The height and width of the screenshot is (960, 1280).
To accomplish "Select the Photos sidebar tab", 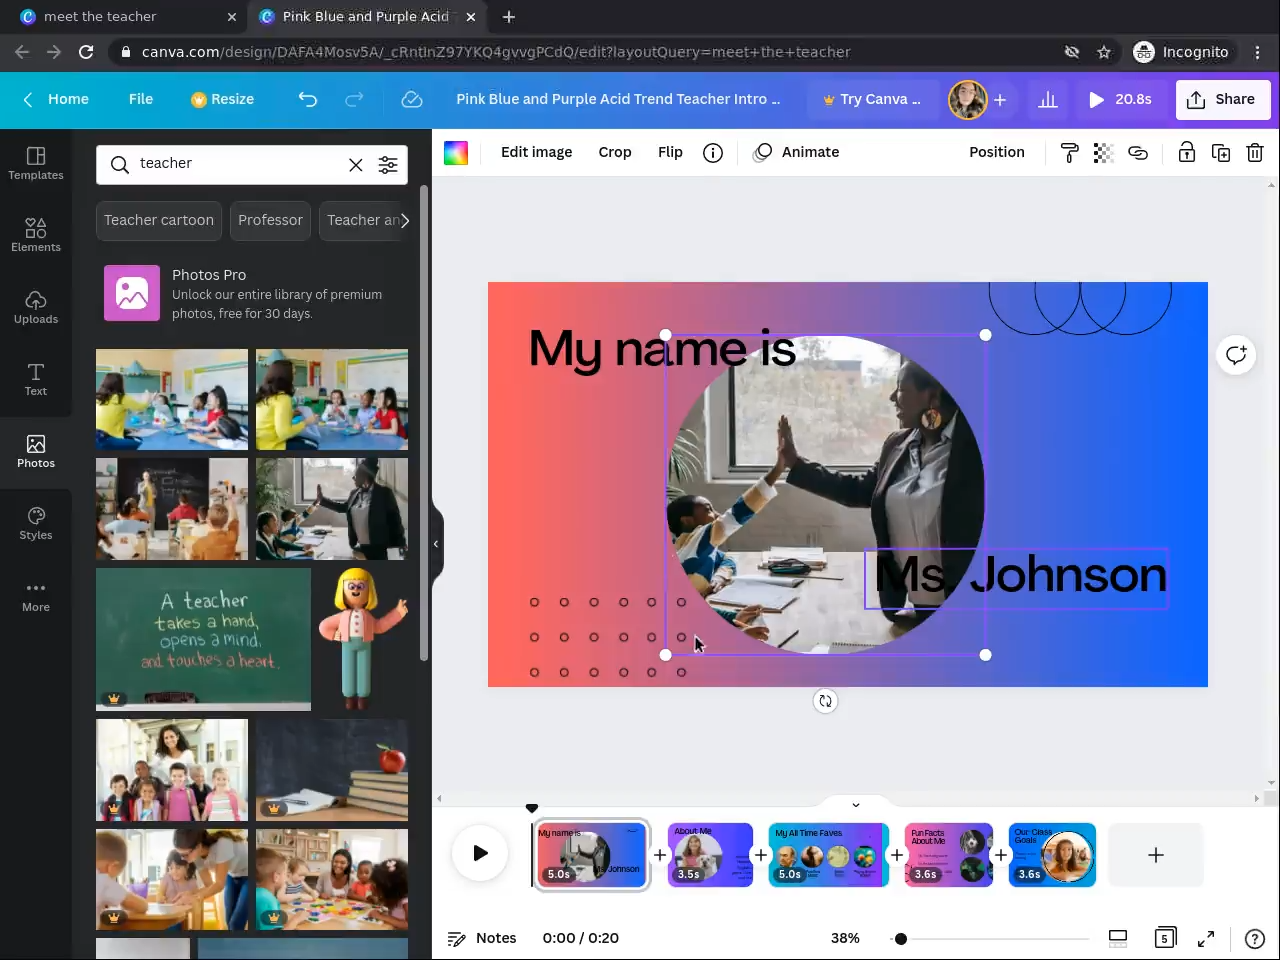I will [36, 451].
